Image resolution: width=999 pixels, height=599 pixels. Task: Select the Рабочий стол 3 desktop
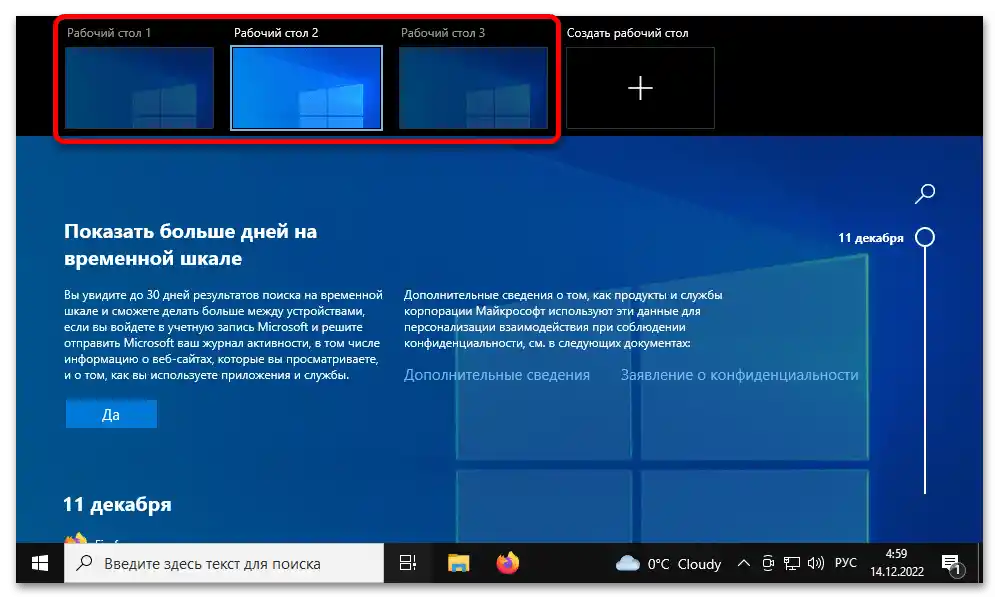(x=473, y=88)
